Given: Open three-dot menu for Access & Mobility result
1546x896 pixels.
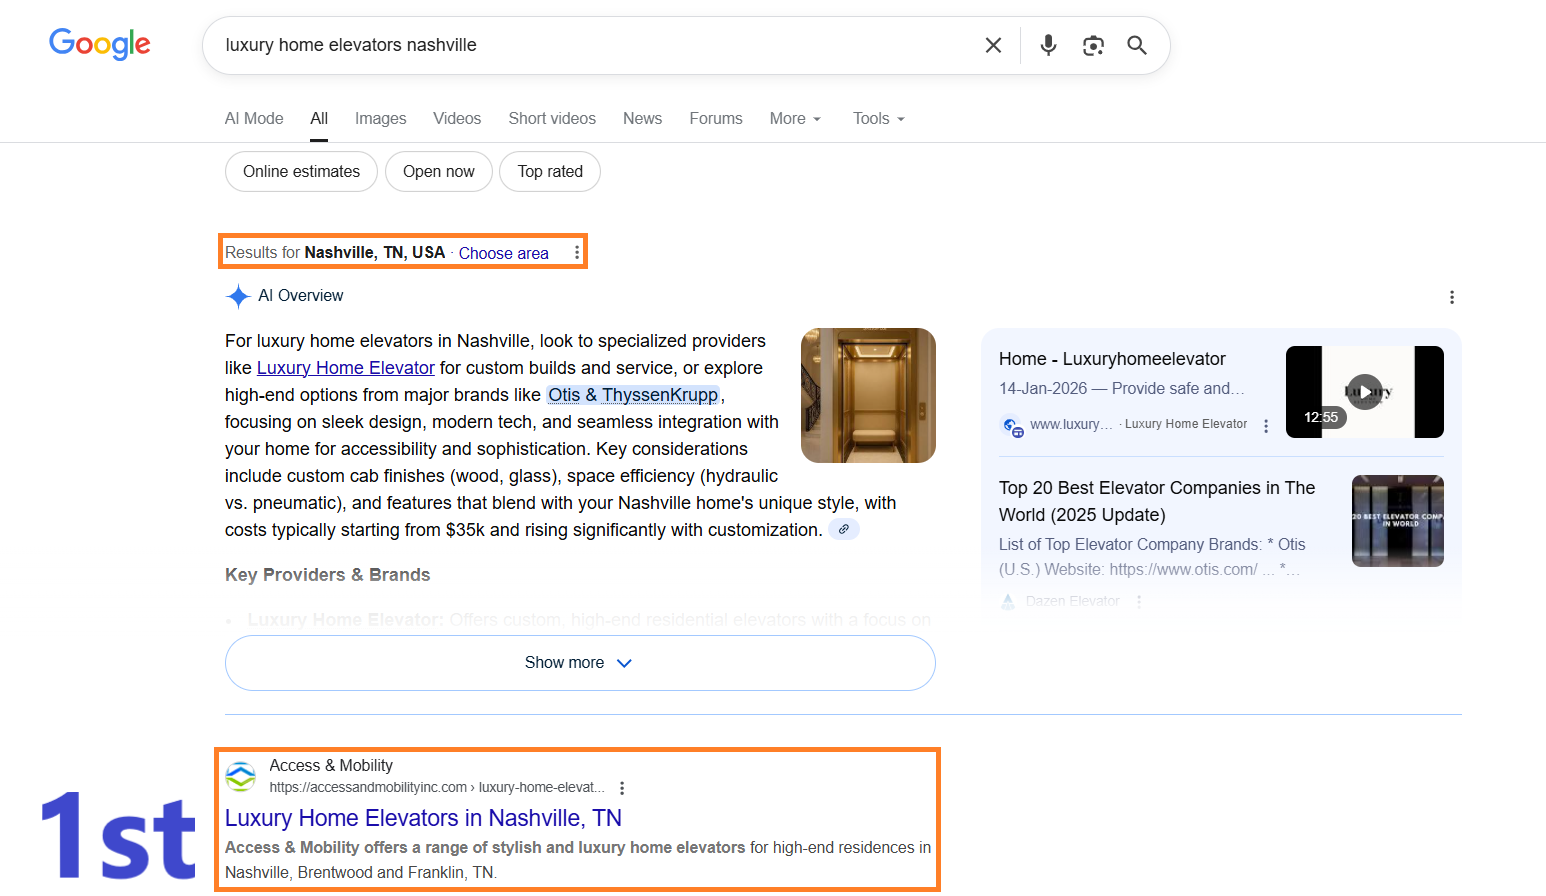Looking at the screenshot, I should pos(622,788).
